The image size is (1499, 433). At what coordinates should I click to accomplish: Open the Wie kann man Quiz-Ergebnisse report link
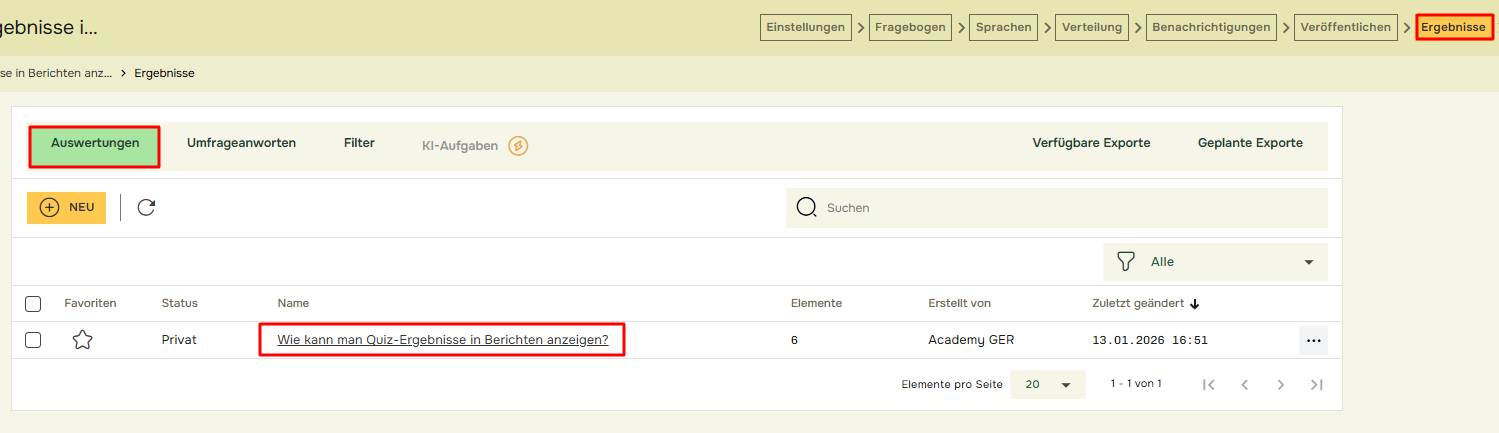tap(442, 340)
